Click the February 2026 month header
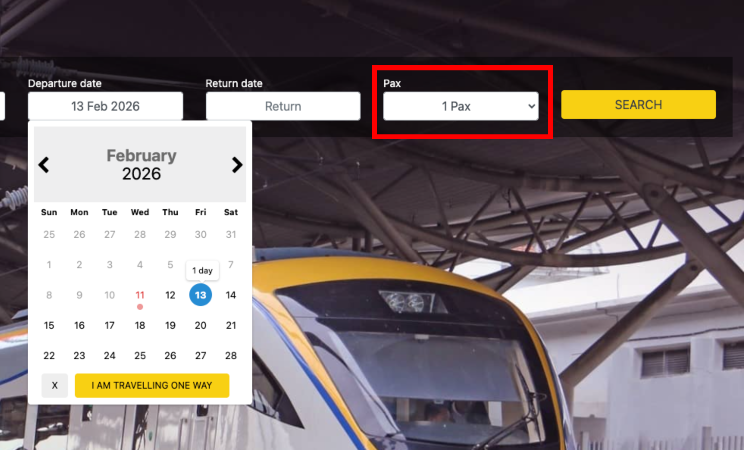This screenshot has height=450, width=744. tap(141, 165)
